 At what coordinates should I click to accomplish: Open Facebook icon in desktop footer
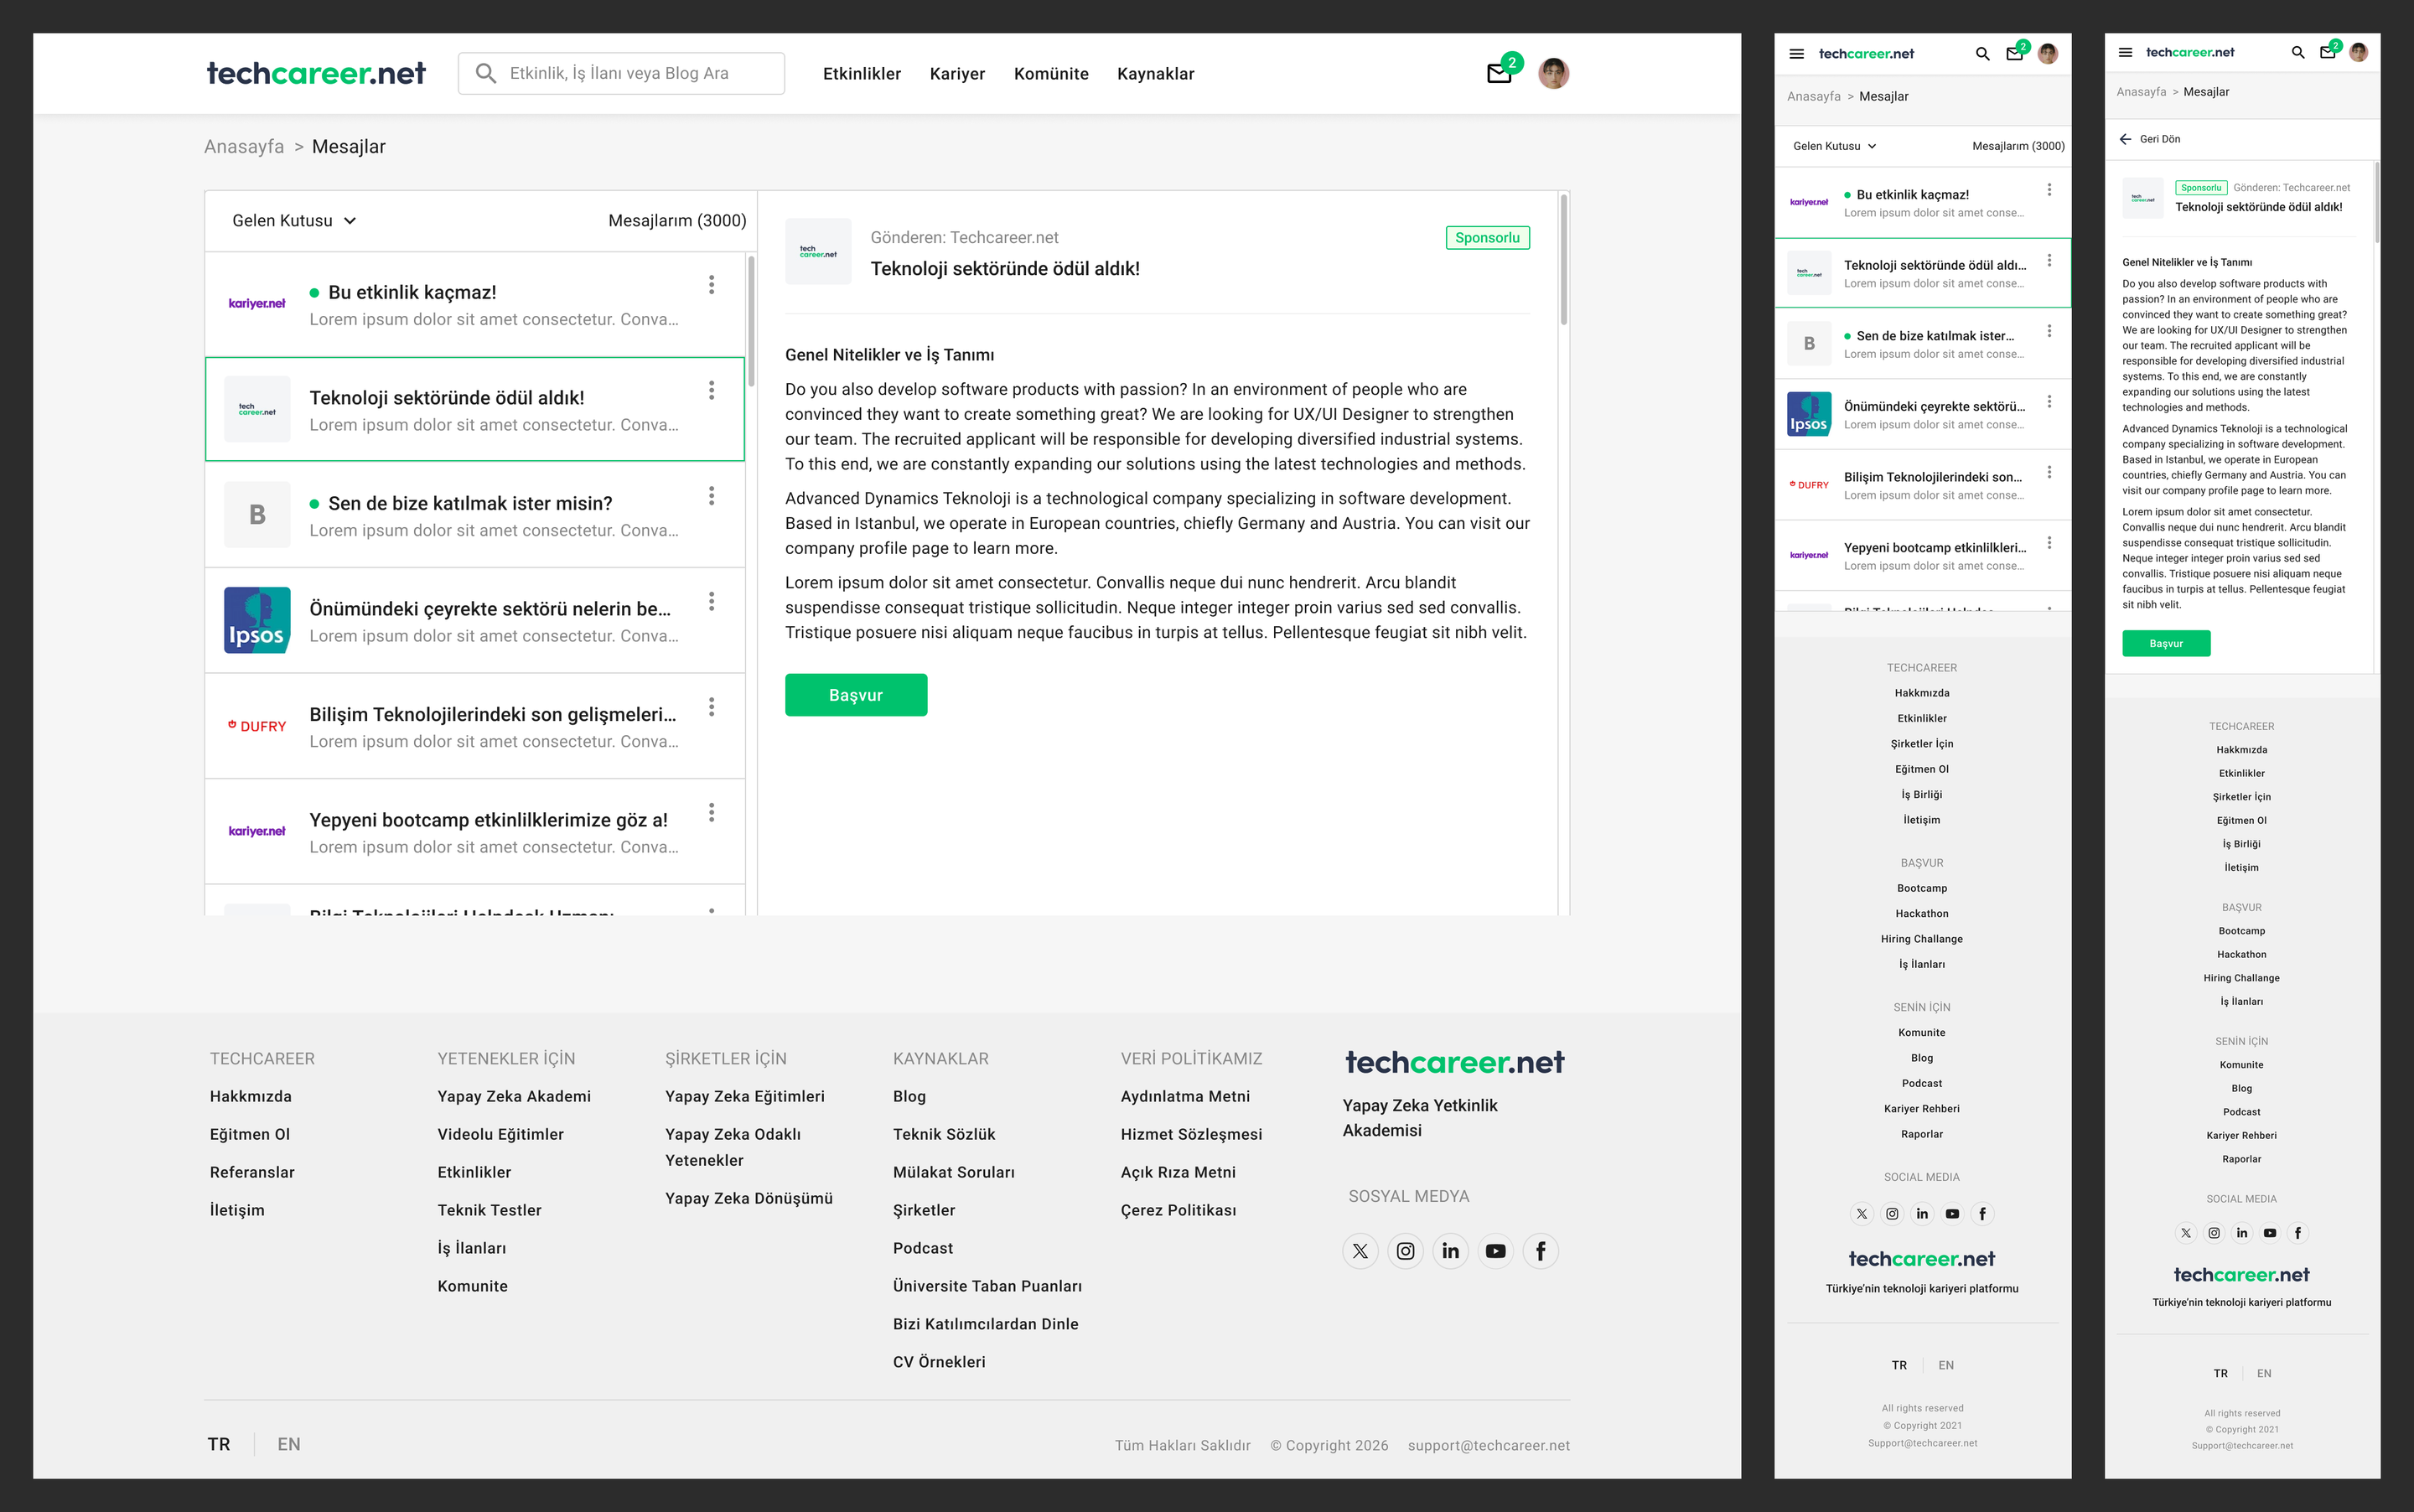[x=1540, y=1251]
